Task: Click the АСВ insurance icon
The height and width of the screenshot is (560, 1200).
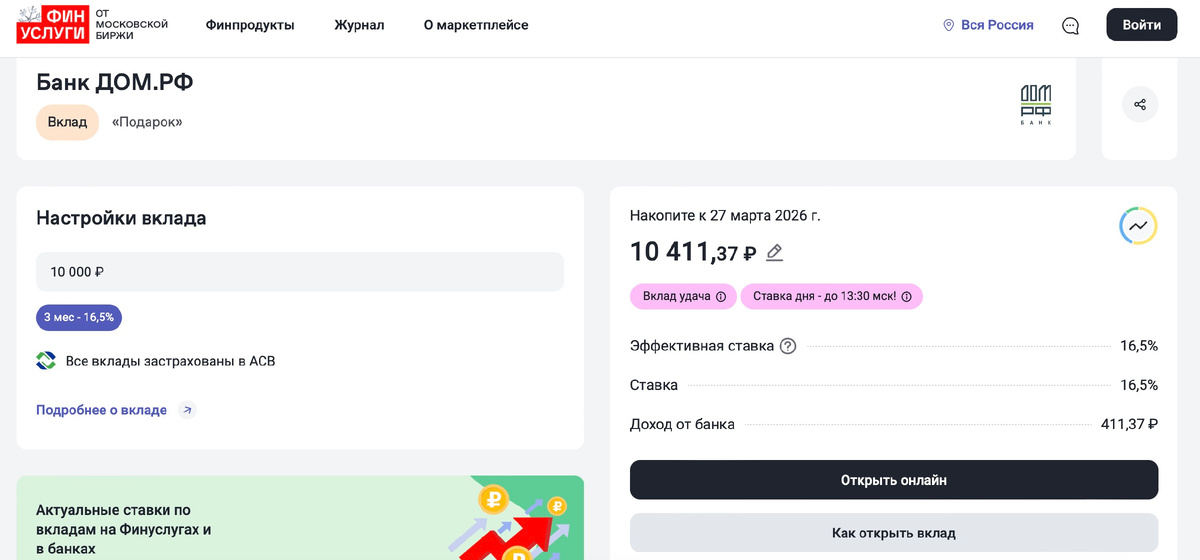Action: [46, 361]
